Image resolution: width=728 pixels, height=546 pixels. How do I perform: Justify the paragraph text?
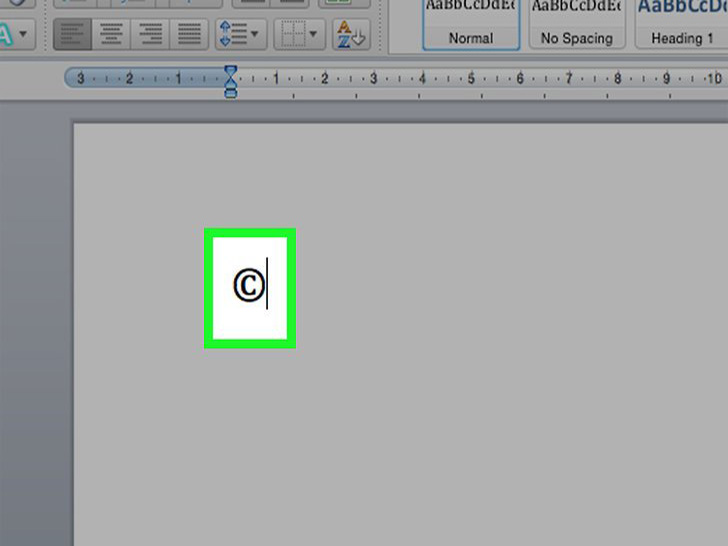[x=189, y=34]
